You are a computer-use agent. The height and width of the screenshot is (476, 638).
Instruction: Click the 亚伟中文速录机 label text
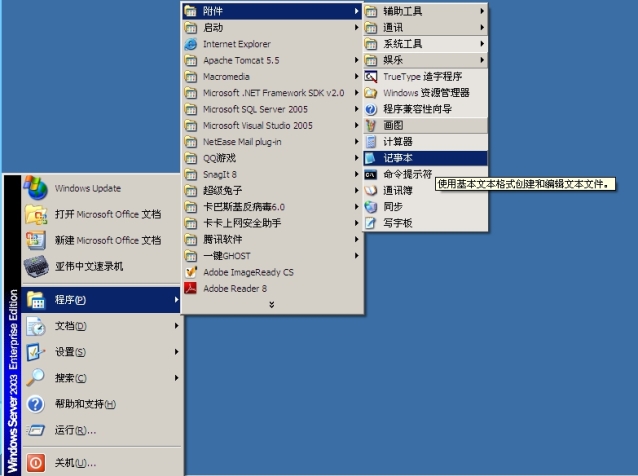coord(89,266)
